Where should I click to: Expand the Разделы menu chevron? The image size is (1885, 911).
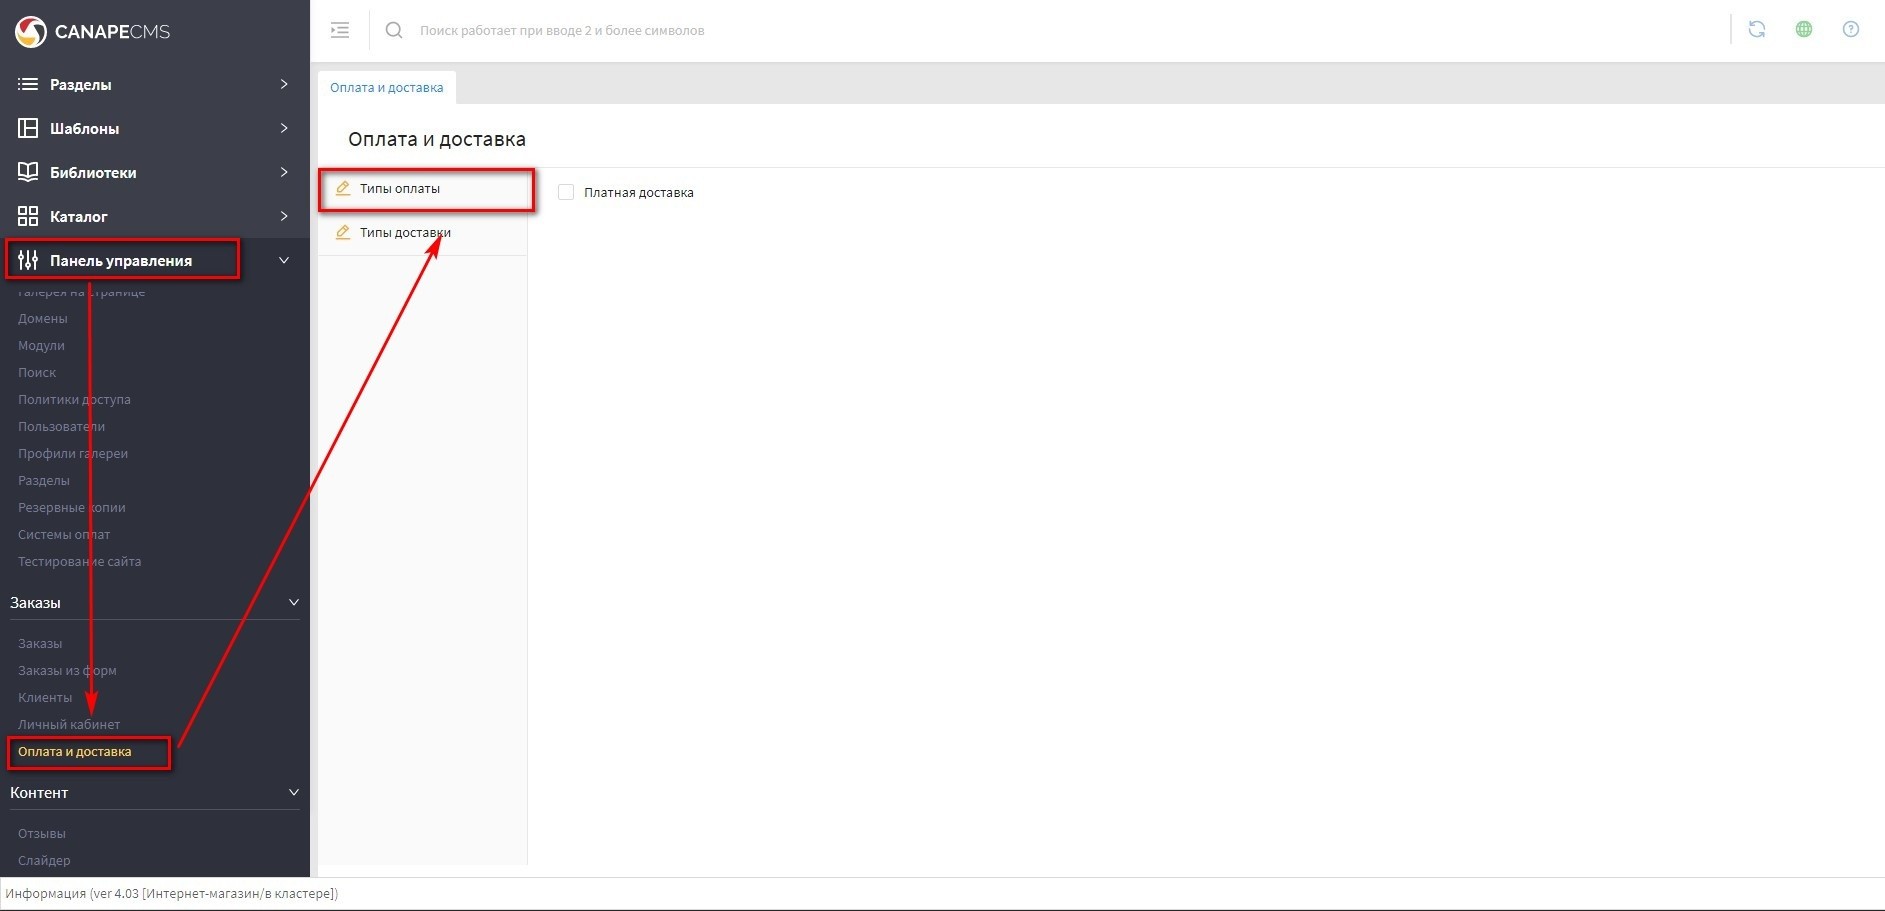[x=284, y=84]
